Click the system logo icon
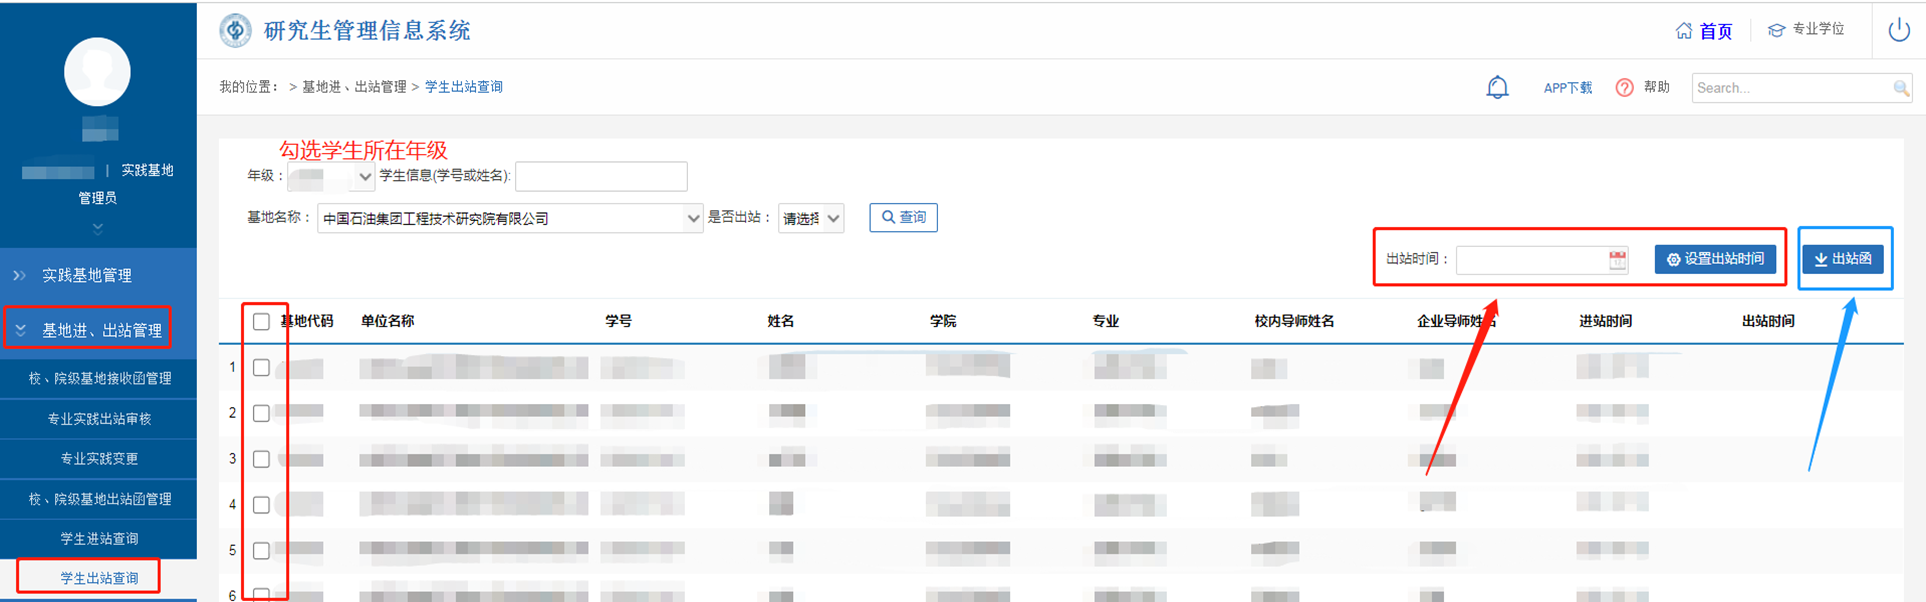The image size is (1926, 602). click(236, 30)
